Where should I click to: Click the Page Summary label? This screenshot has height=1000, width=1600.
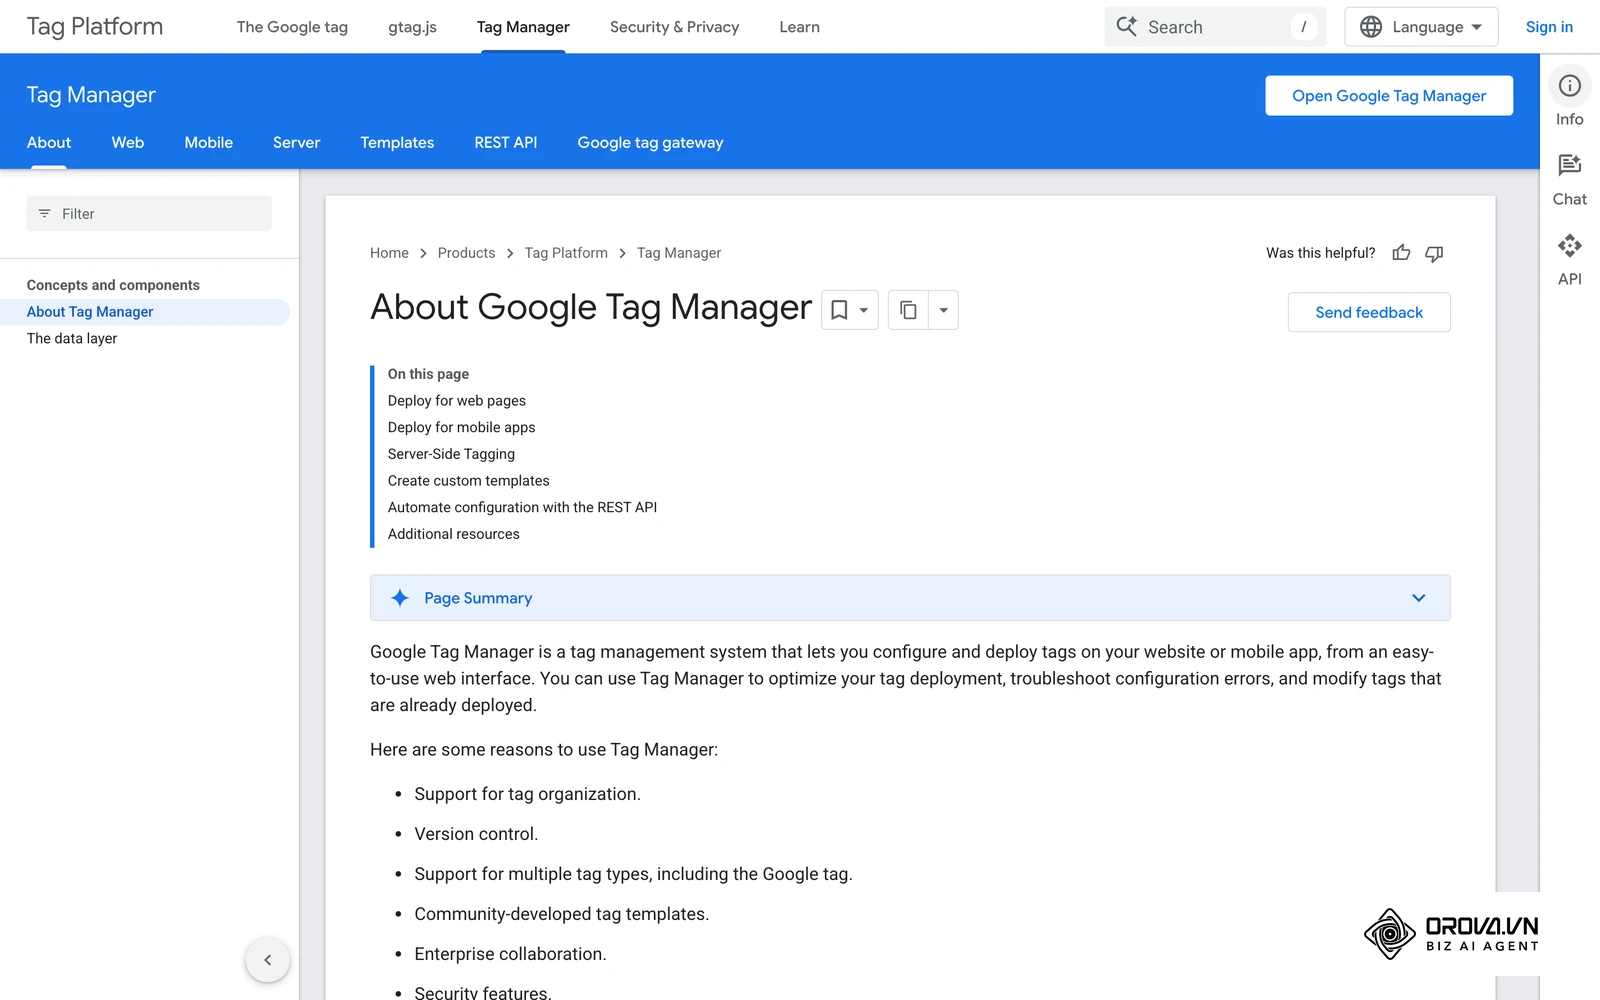[x=478, y=598]
